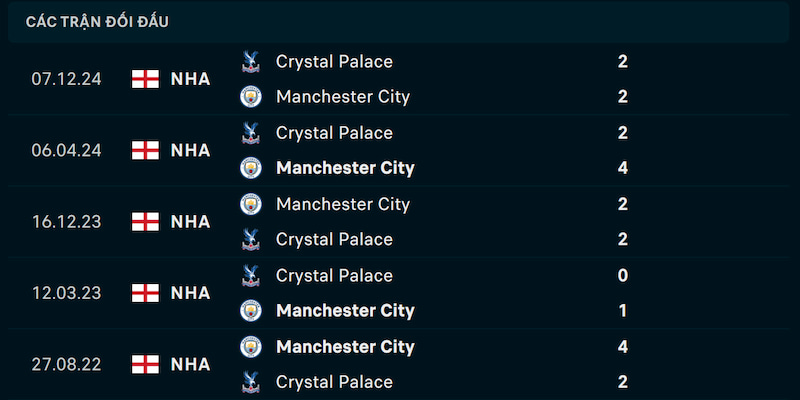This screenshot has width=800, height=400.
Task: Click England flag beside 06.04.24 date
Action: 145,151
